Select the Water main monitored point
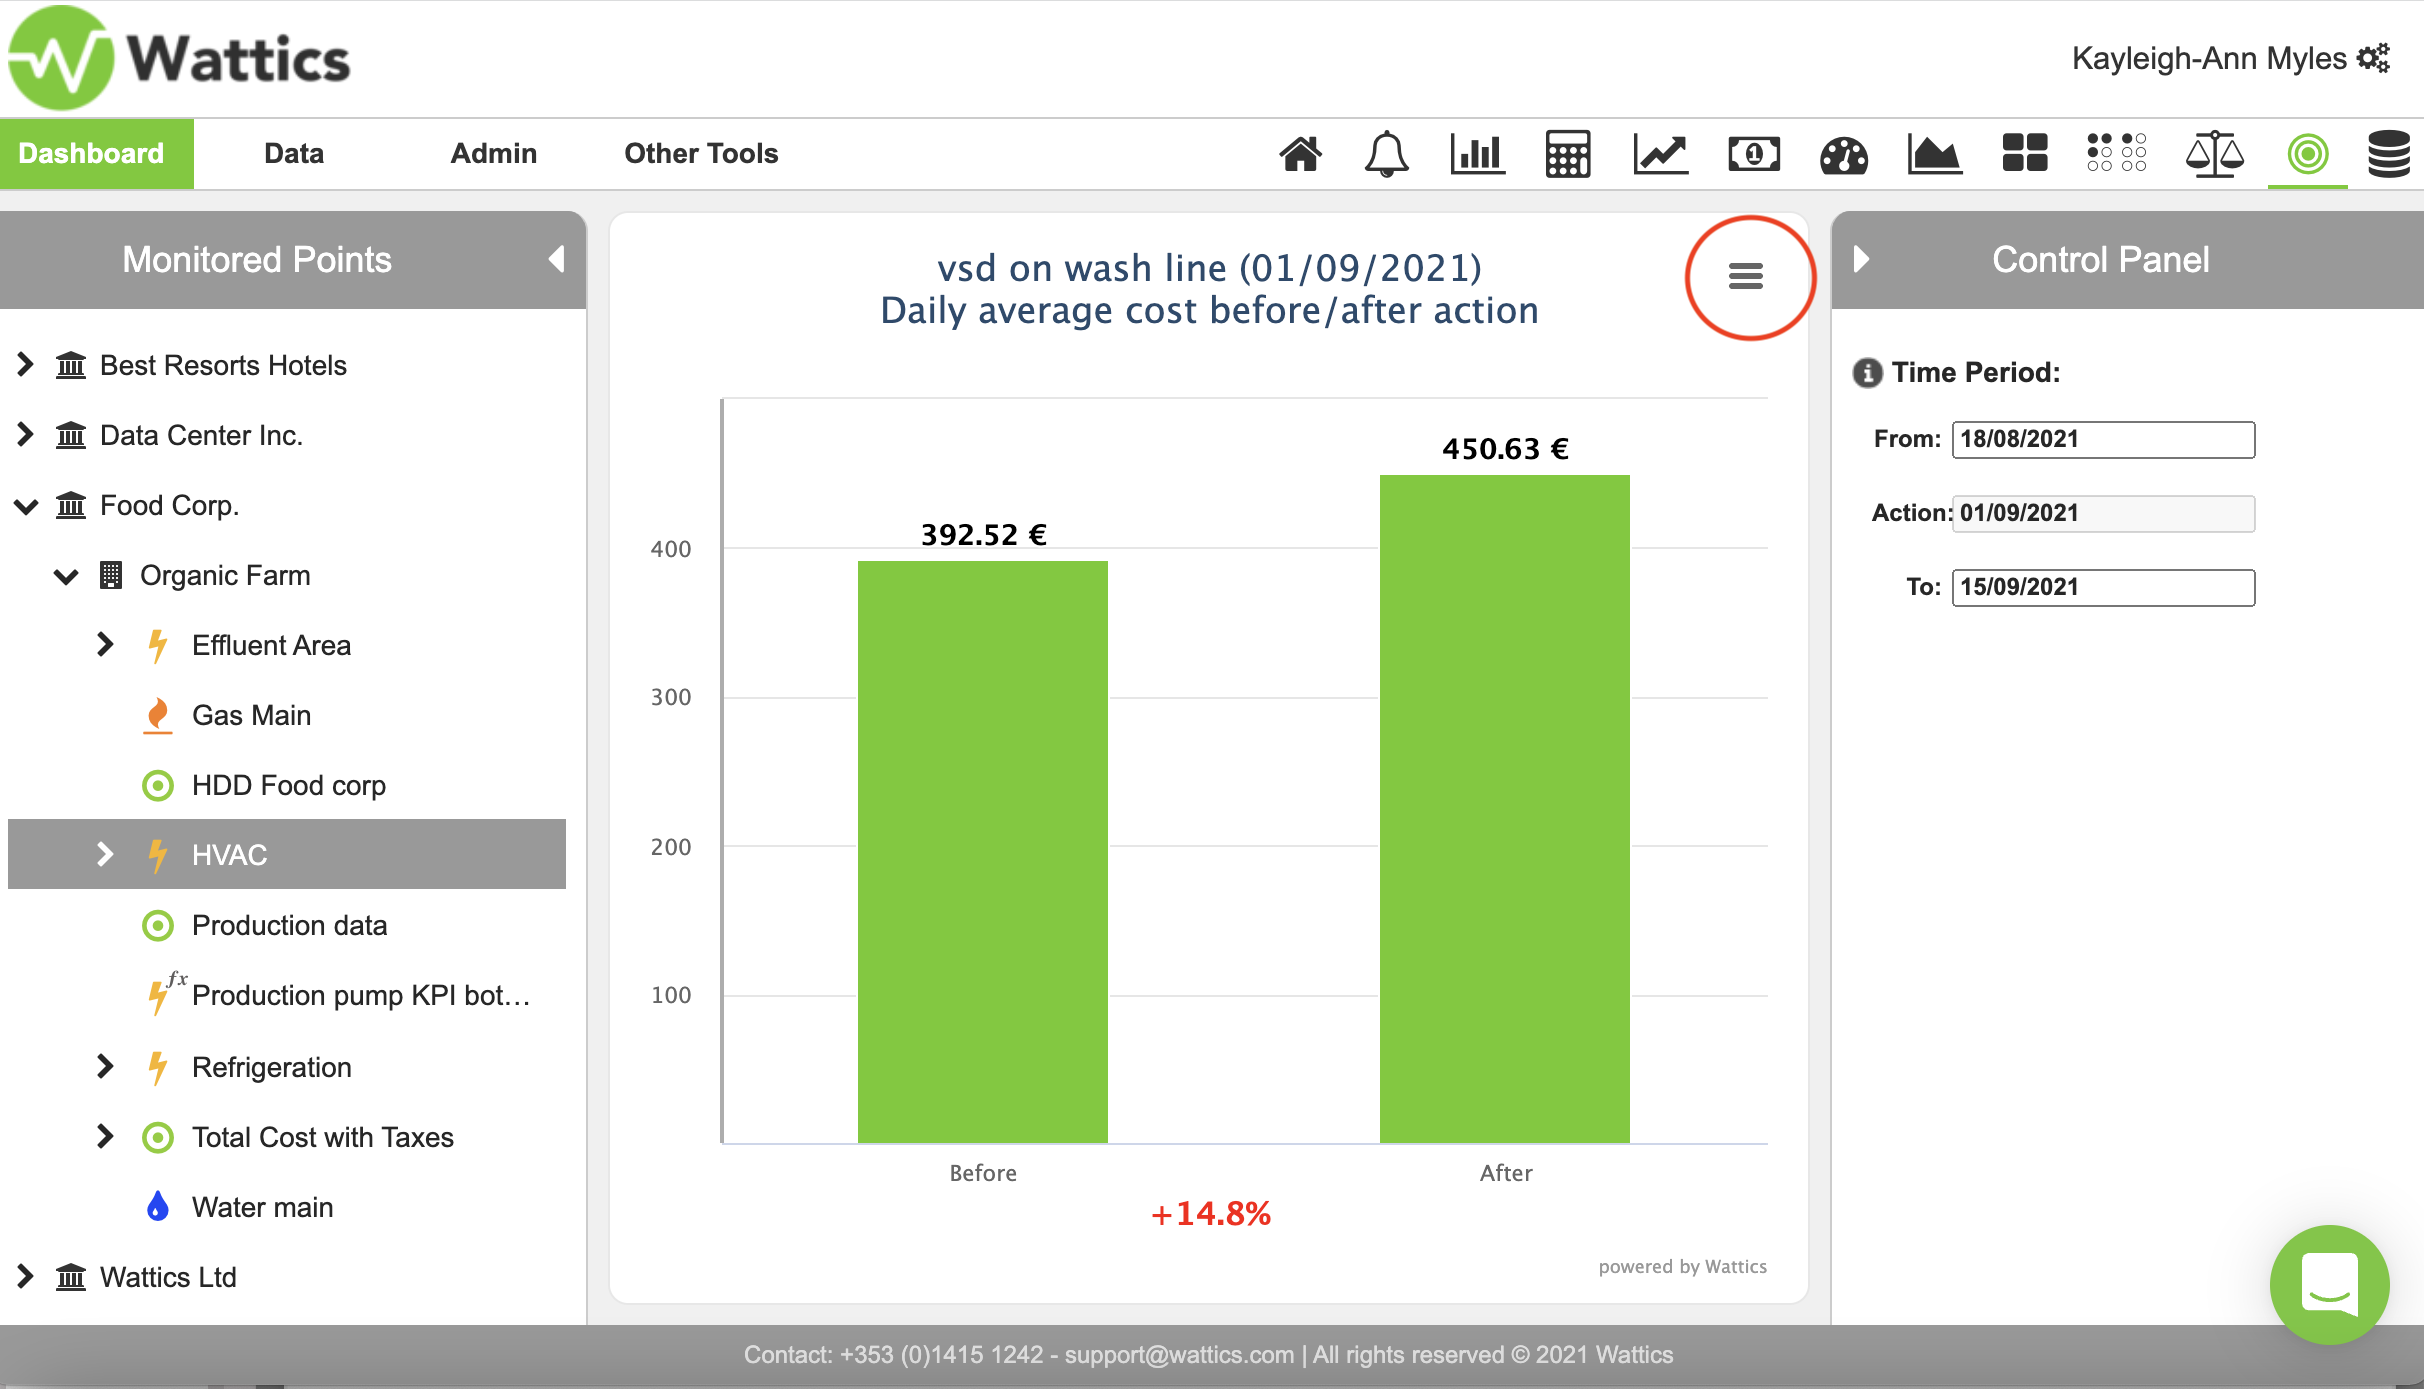Viewport: 2424px width, 1389px height. coord(262,1207)
